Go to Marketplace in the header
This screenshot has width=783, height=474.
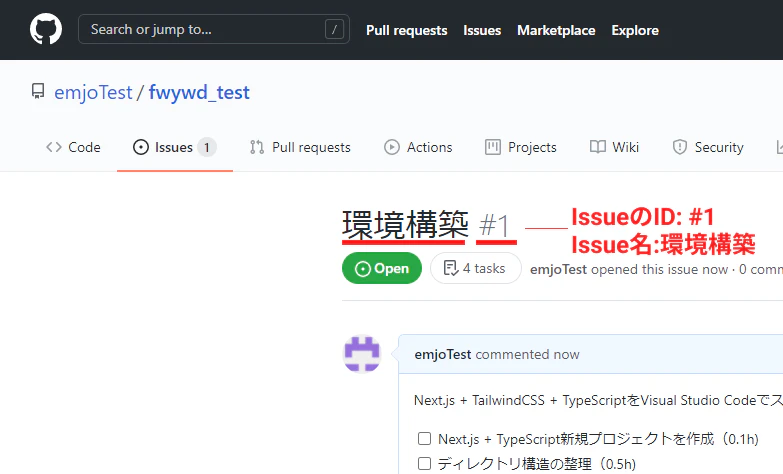[556, 30]
